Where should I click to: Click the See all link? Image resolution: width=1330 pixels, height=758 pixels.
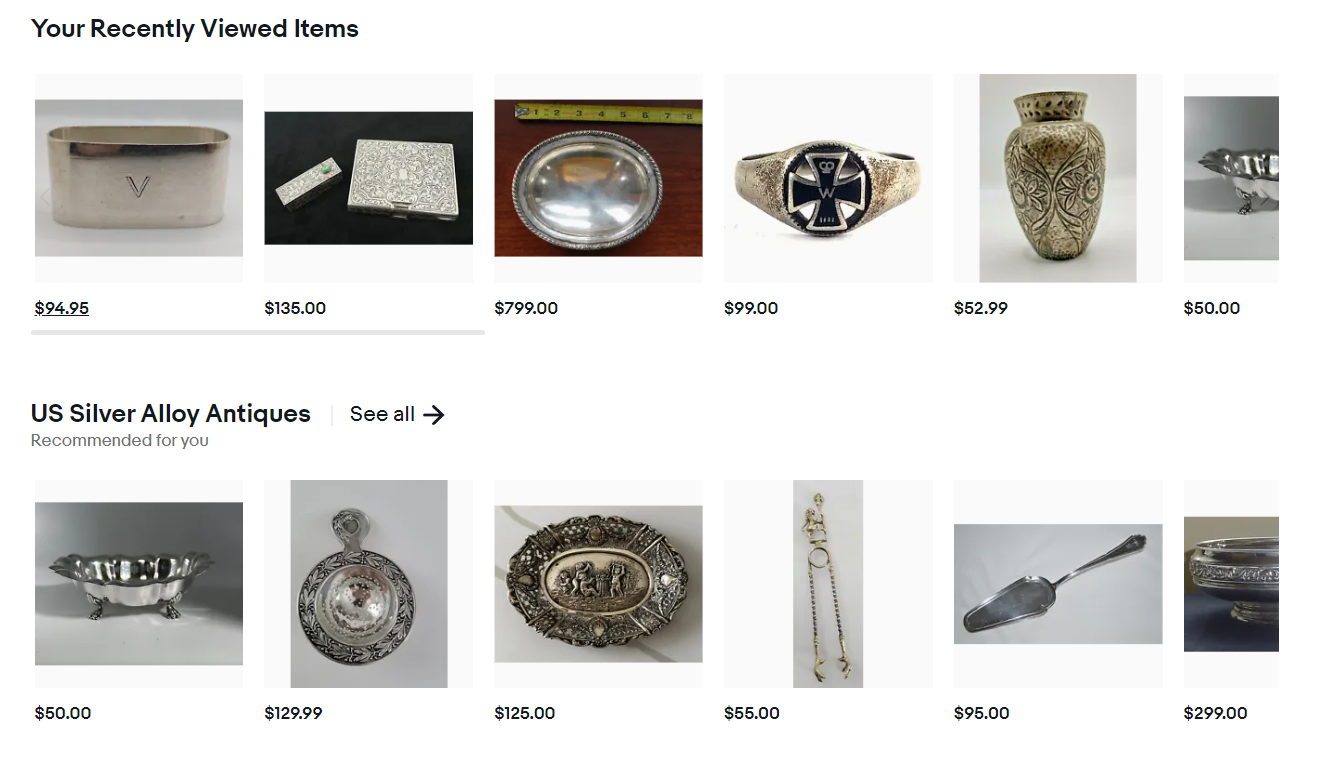pos(381,414)
